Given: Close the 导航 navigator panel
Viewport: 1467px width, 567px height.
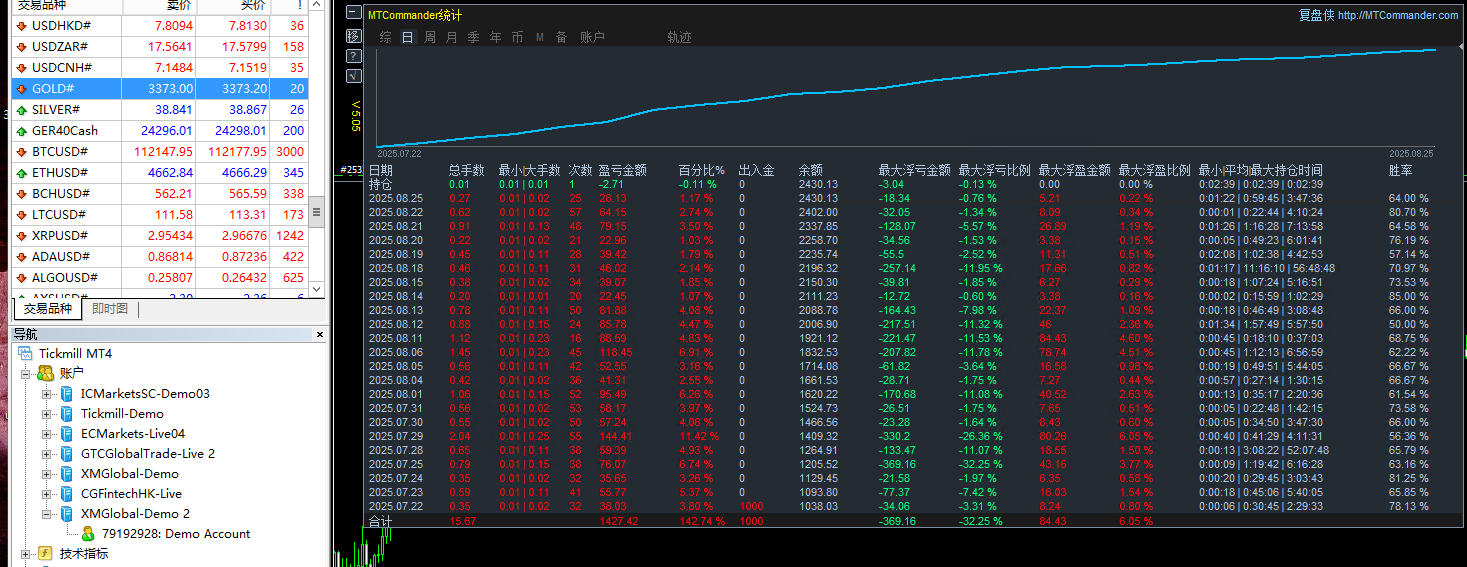Looking at the screenshot, I should coord(320,335).
